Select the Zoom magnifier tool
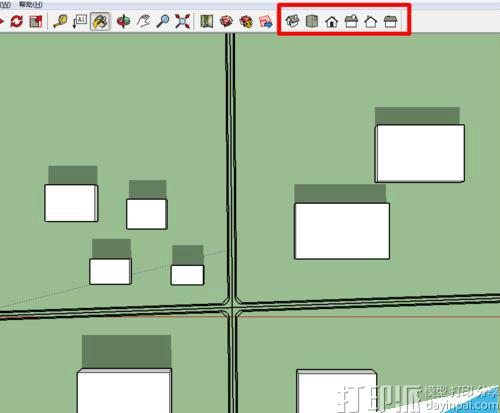500x413 pixels. click(163, 21)
